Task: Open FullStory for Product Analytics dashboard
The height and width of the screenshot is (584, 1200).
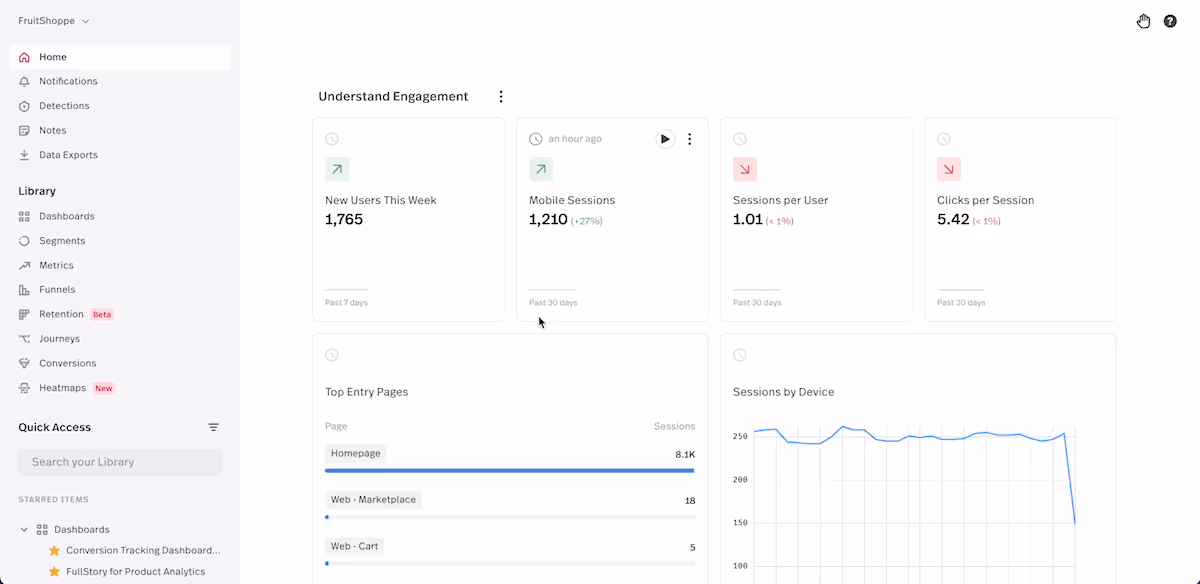Action: (135, 572)
